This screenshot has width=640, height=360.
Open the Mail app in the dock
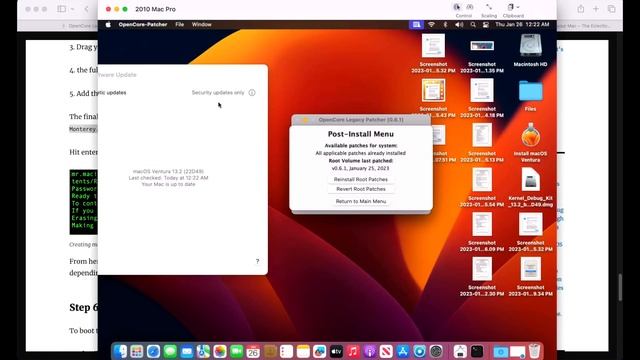(187, 351)
